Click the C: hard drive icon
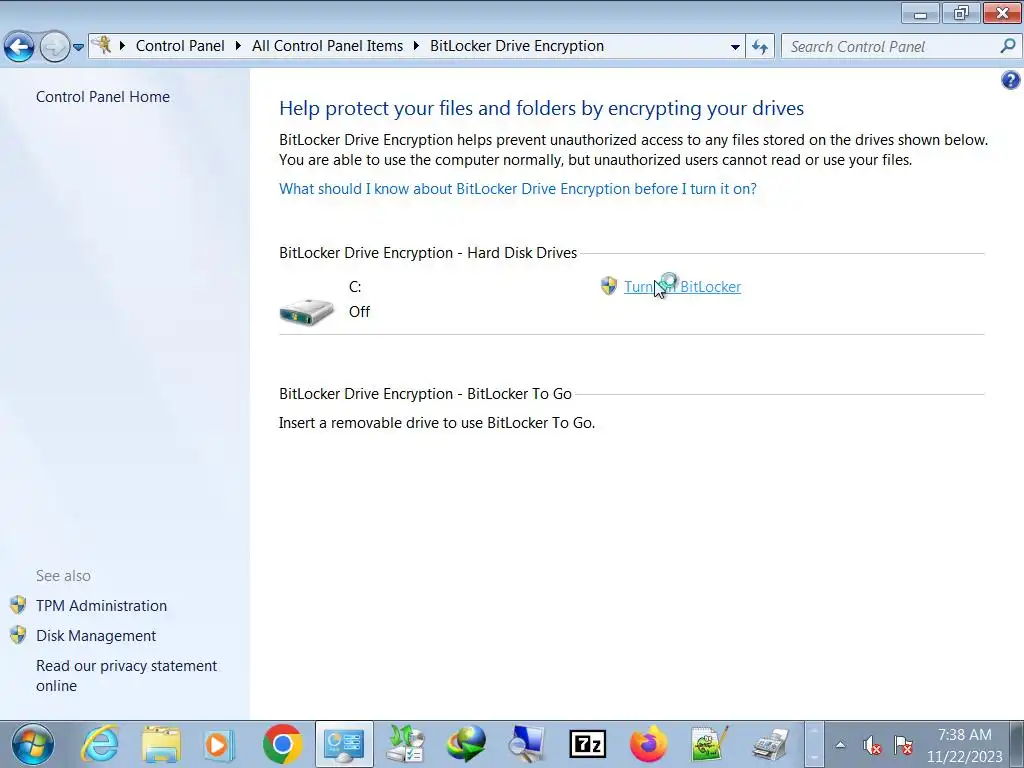This screenshot has height=768, width=1024. 306,312
